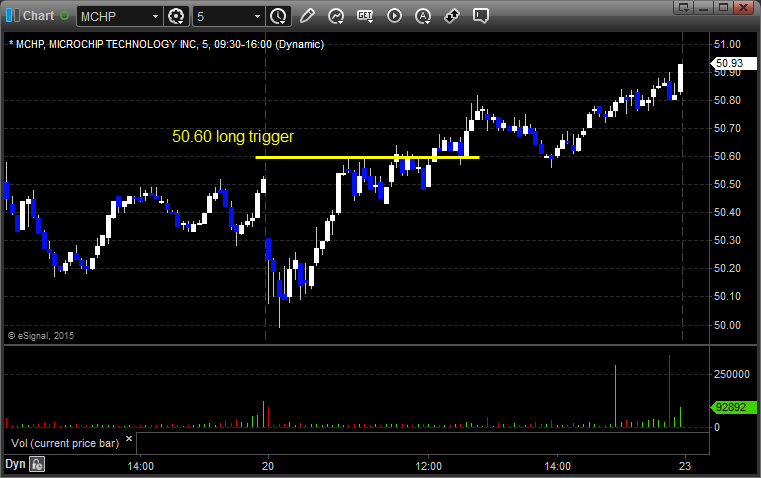Click the 50.60 price axis label

(x=727, y=156)
